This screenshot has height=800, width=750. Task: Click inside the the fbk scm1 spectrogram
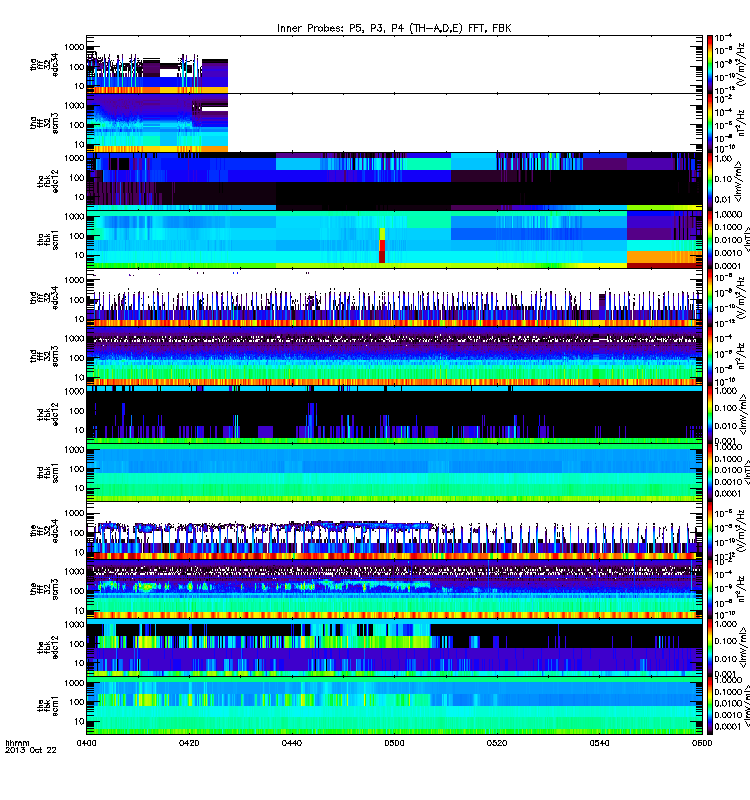pyautogui.click(x=394, y=706)
